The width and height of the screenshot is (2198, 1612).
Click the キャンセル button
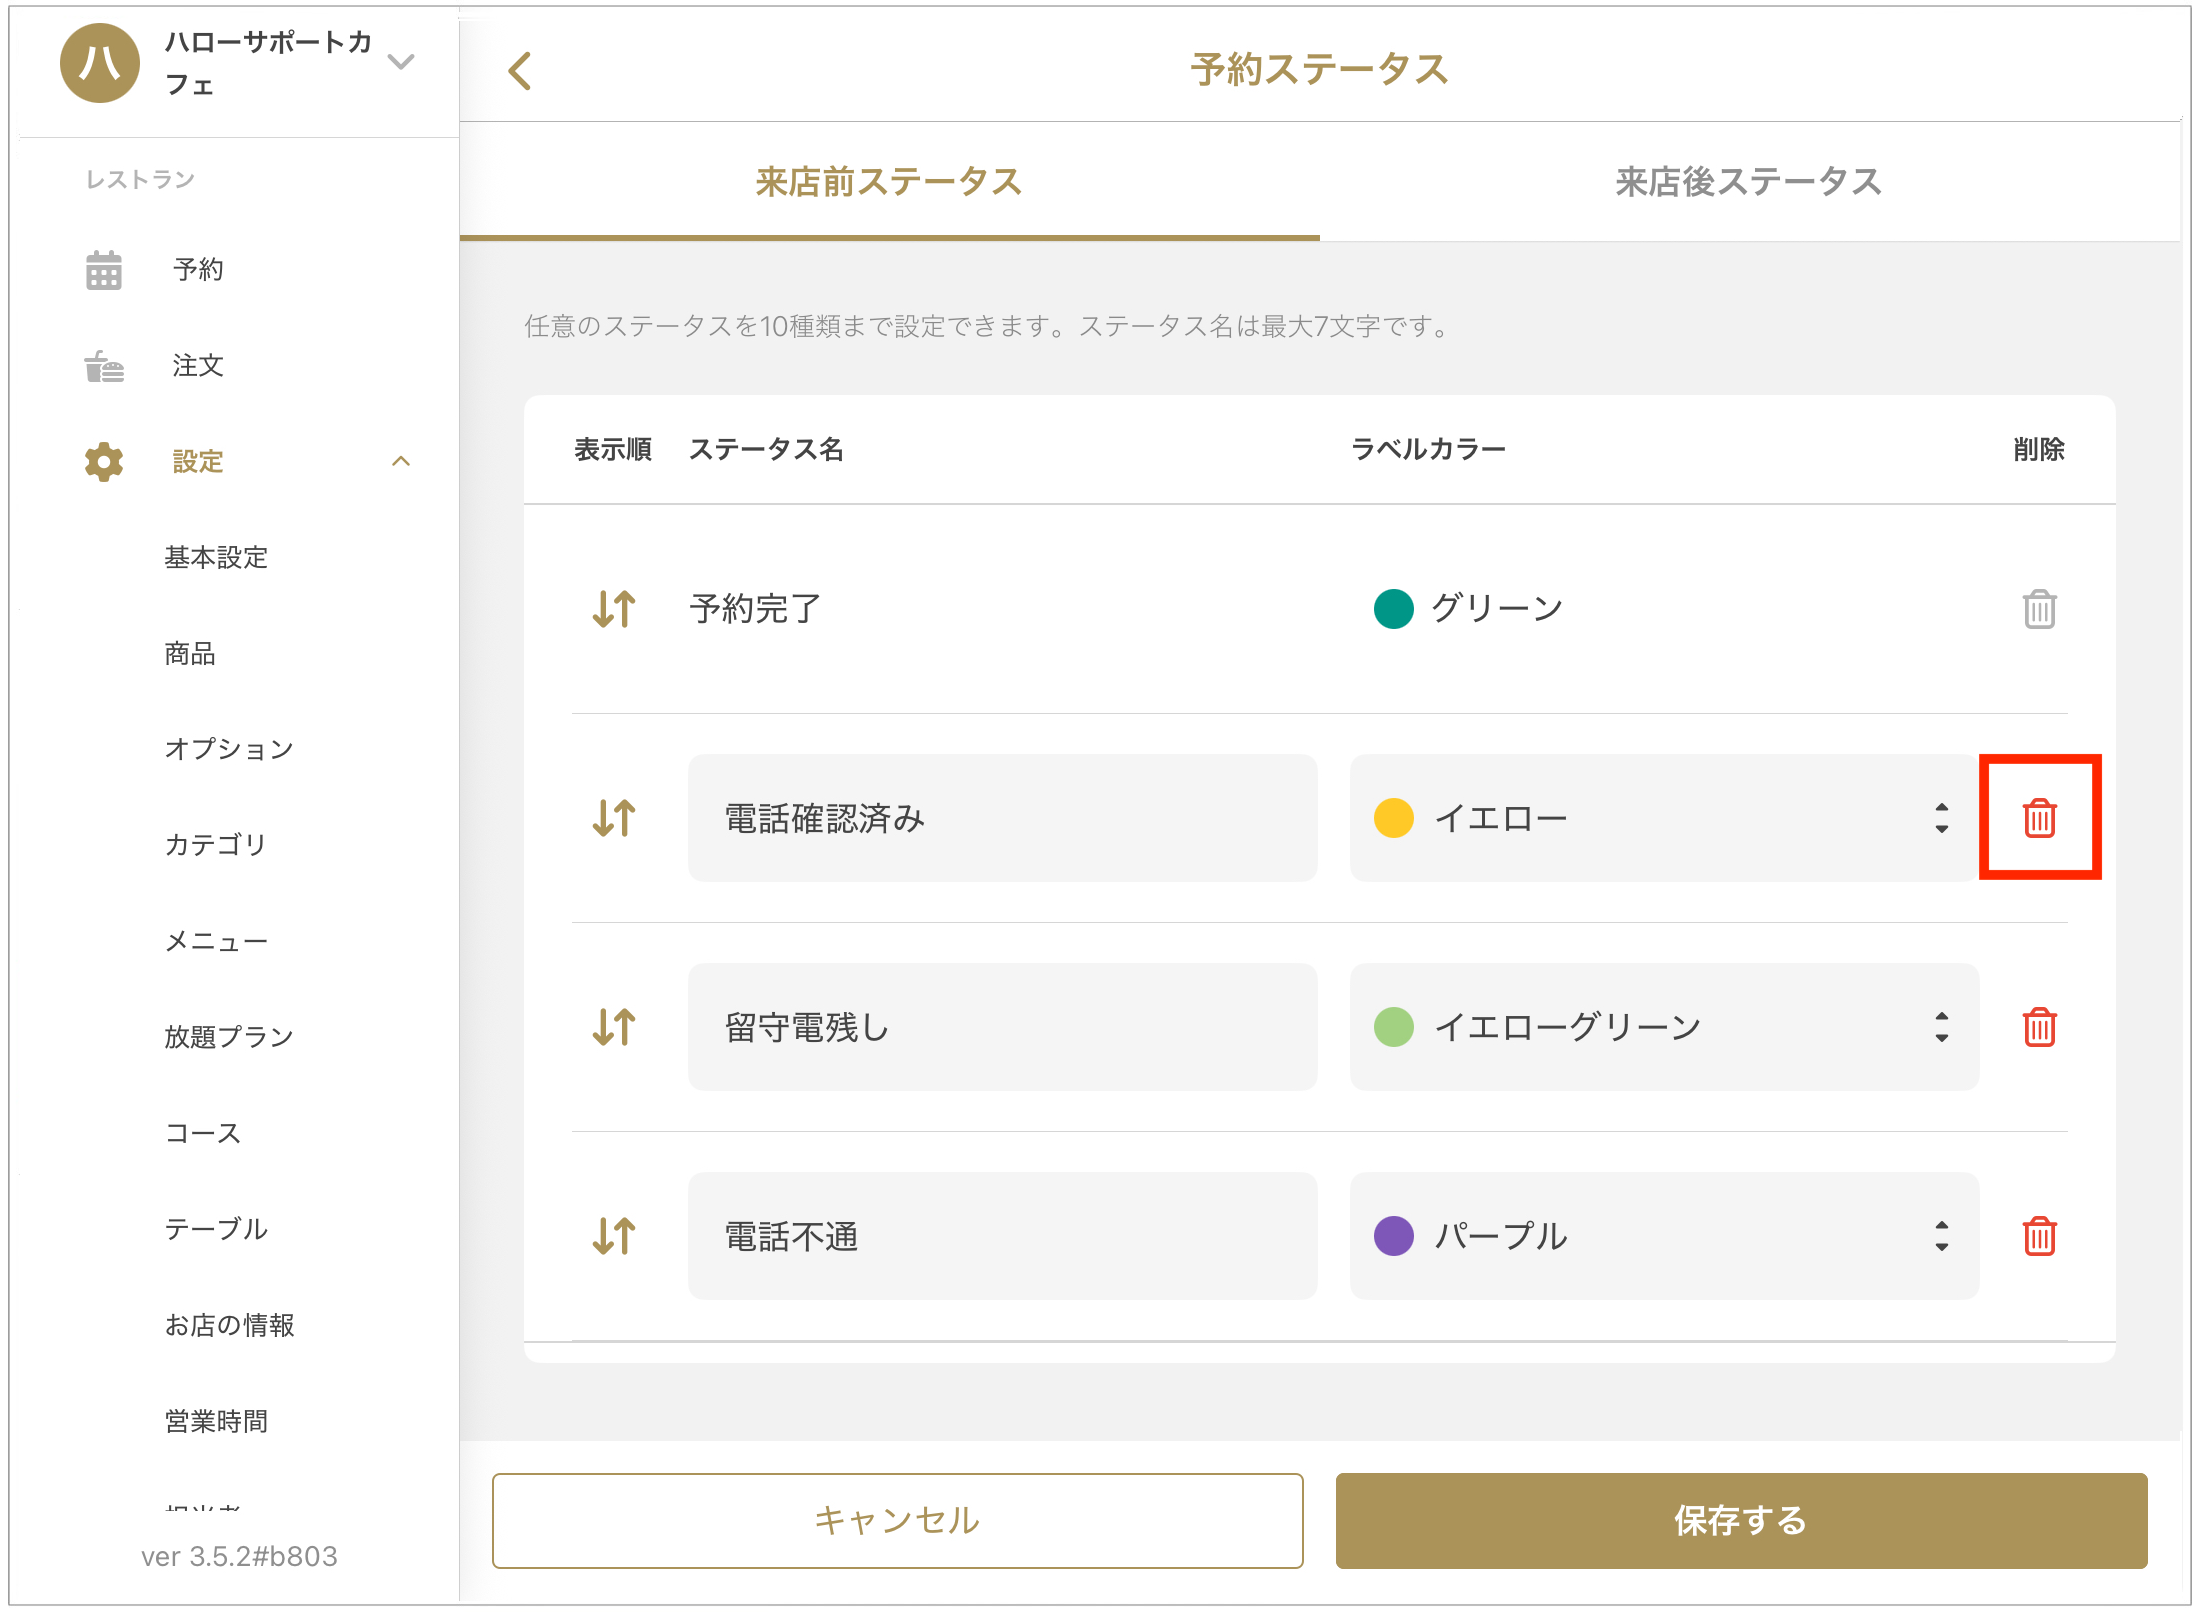pyautogui.click(x=897, y=1520)
